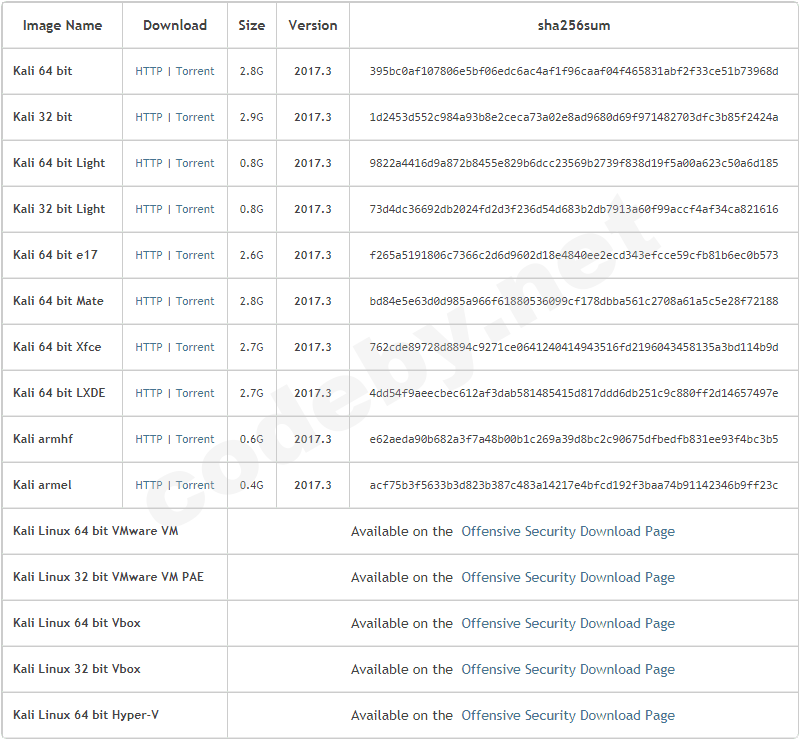Open Offensive Security page for 64 bit VMware VM
The height and width of the screenshot is (741, 801).
(x=567, y=531)
